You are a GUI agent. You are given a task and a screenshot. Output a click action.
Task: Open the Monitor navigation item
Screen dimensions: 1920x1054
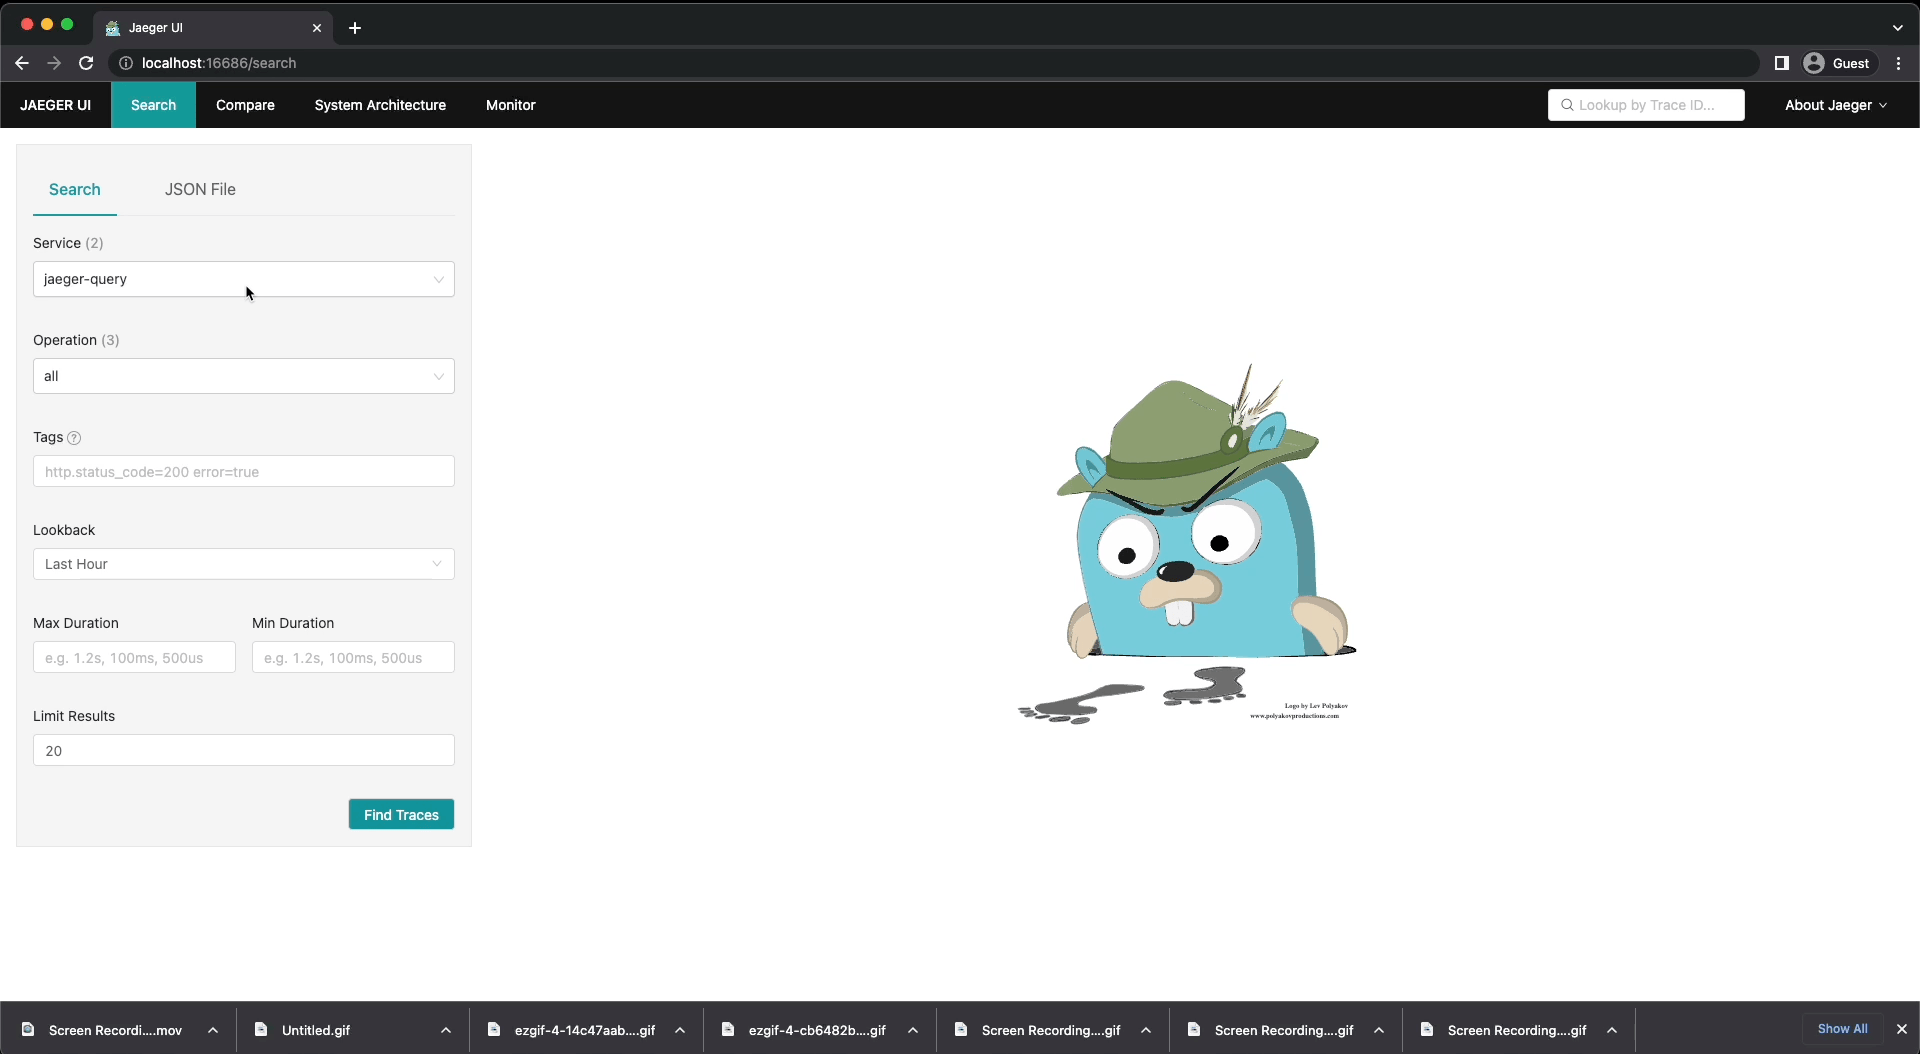(510, 105)
